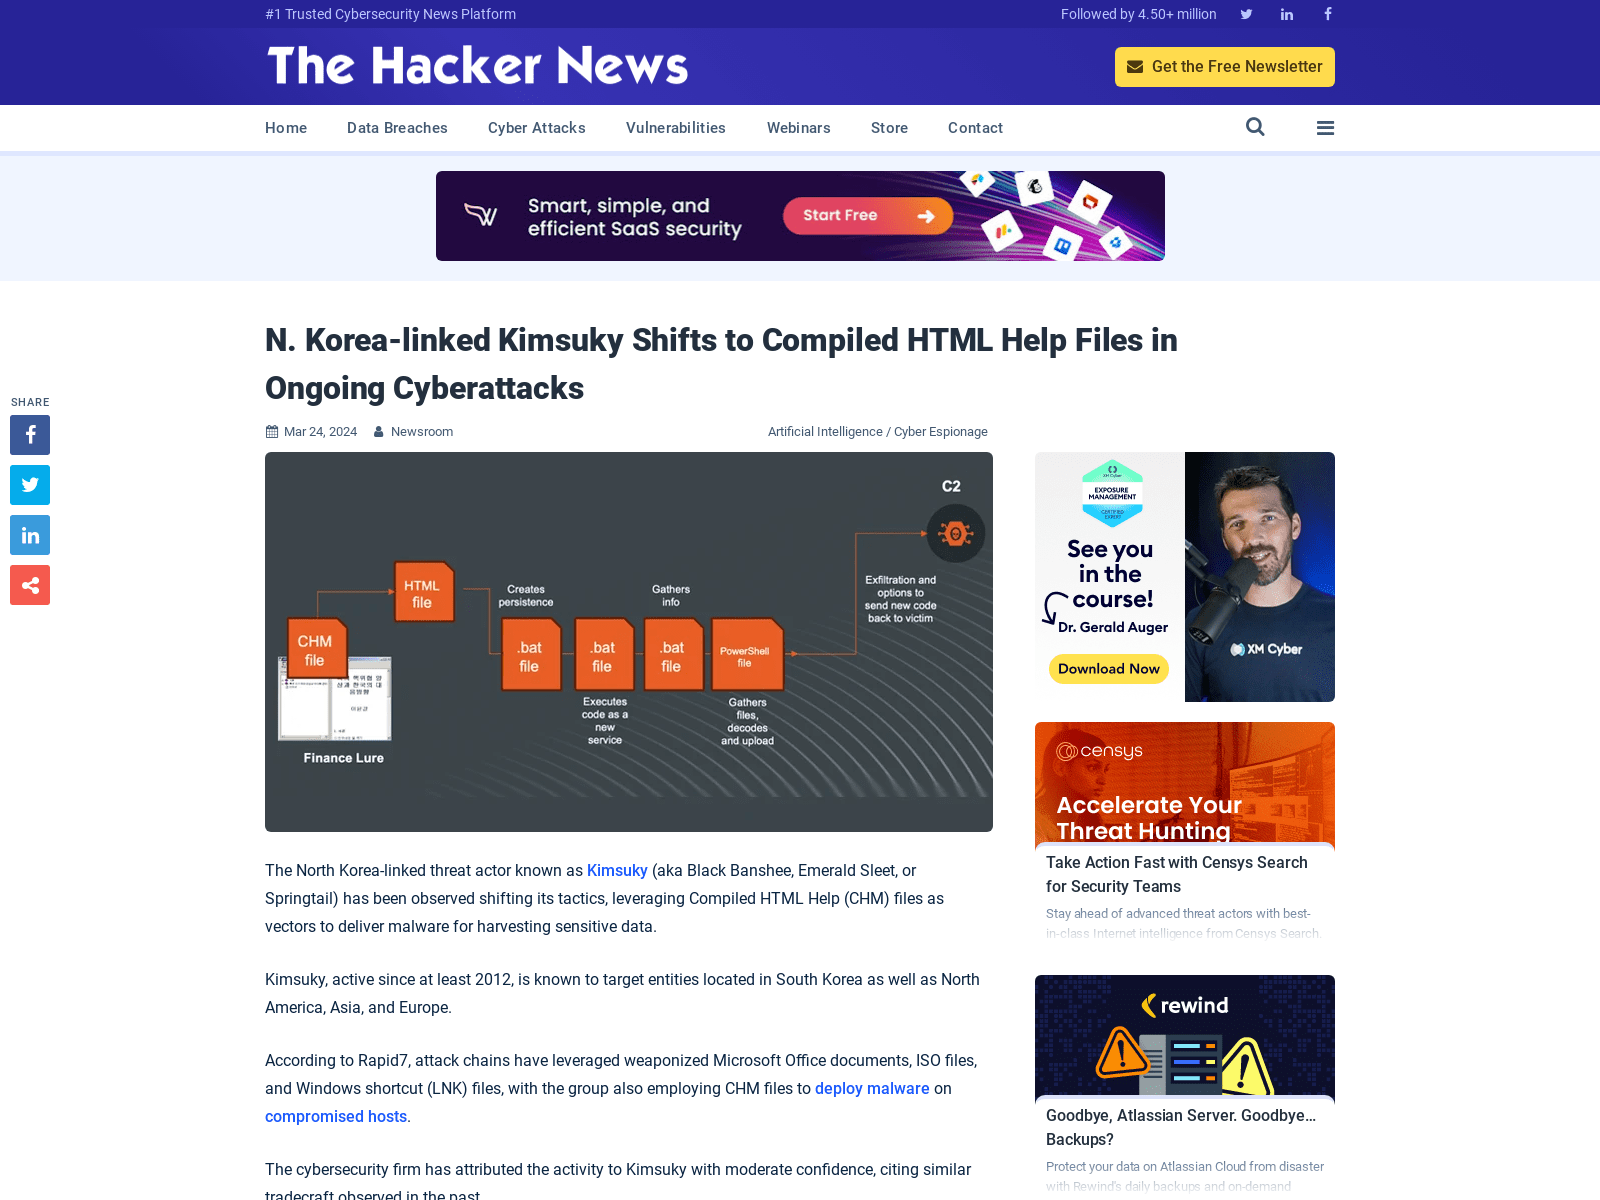Open the Kimsuky attack chain diagram image

(629, 642)
